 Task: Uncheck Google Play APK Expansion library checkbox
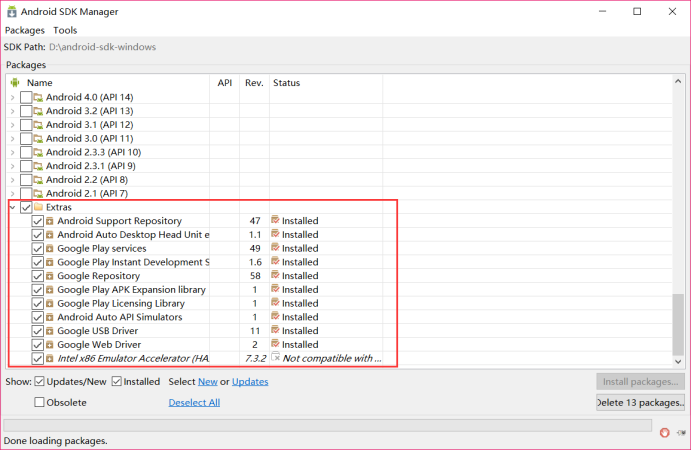tap(38, 290)
